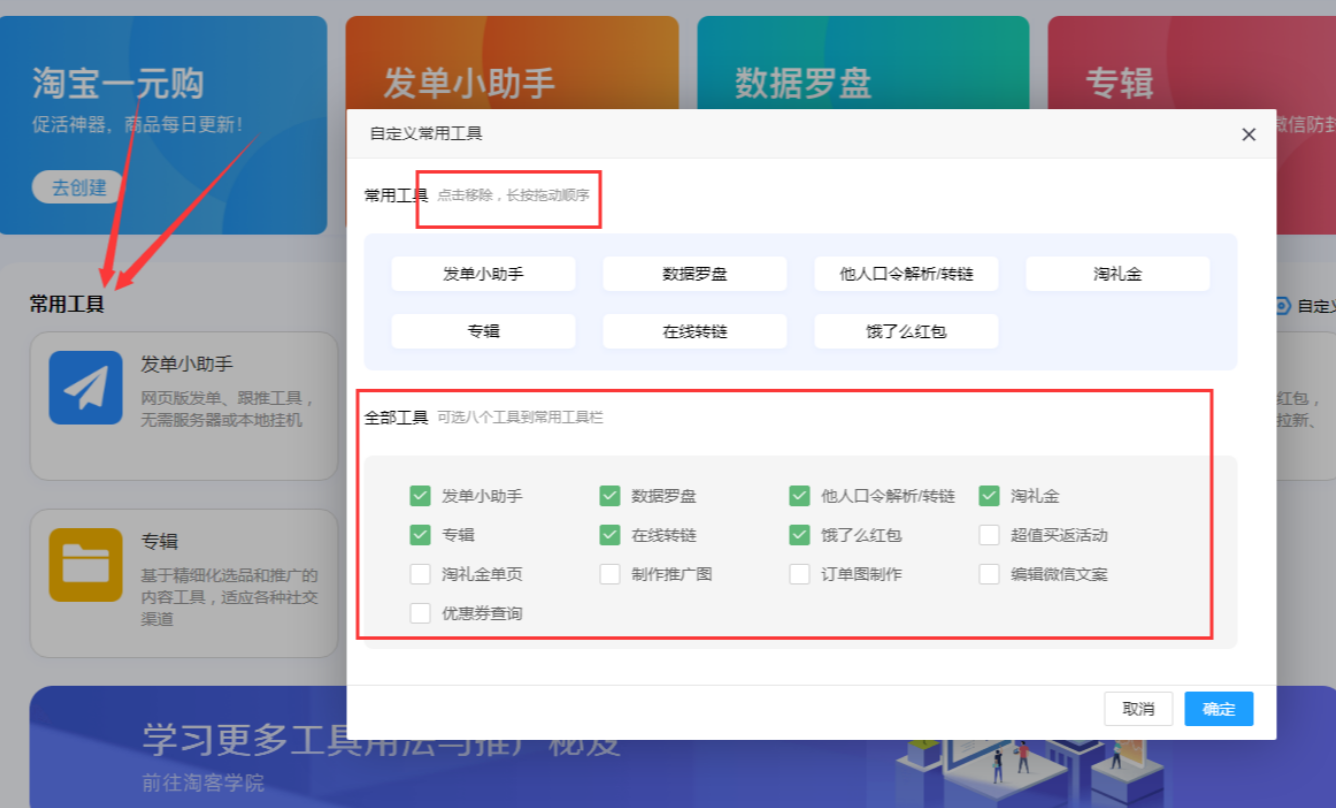Uncheck the 发单小助手 checkbox
Screen dimensions: 1336x808
pyautogui.click(x=420, y=496)
